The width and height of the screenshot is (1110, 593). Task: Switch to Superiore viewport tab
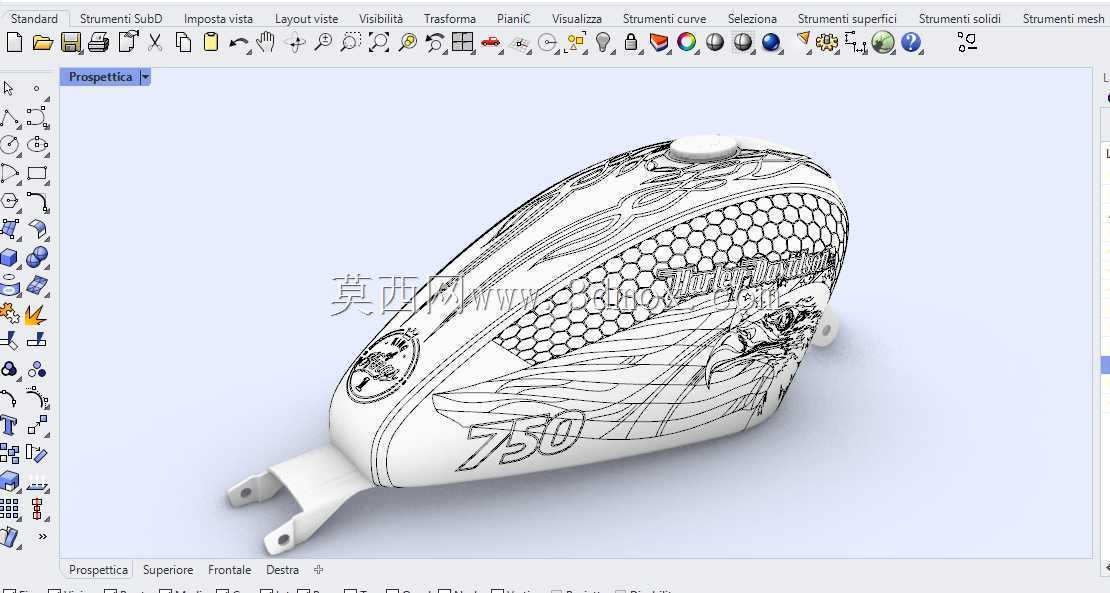tap(168, 570)
